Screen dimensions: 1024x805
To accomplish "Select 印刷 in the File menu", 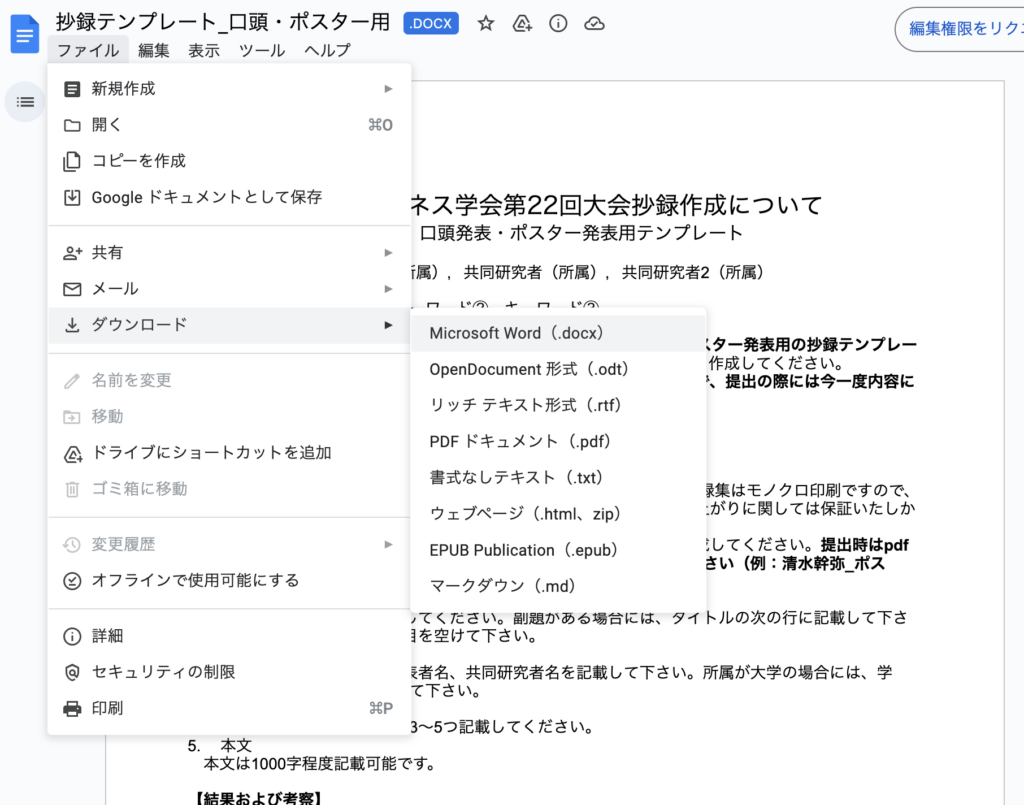I will tap(229, 708).
